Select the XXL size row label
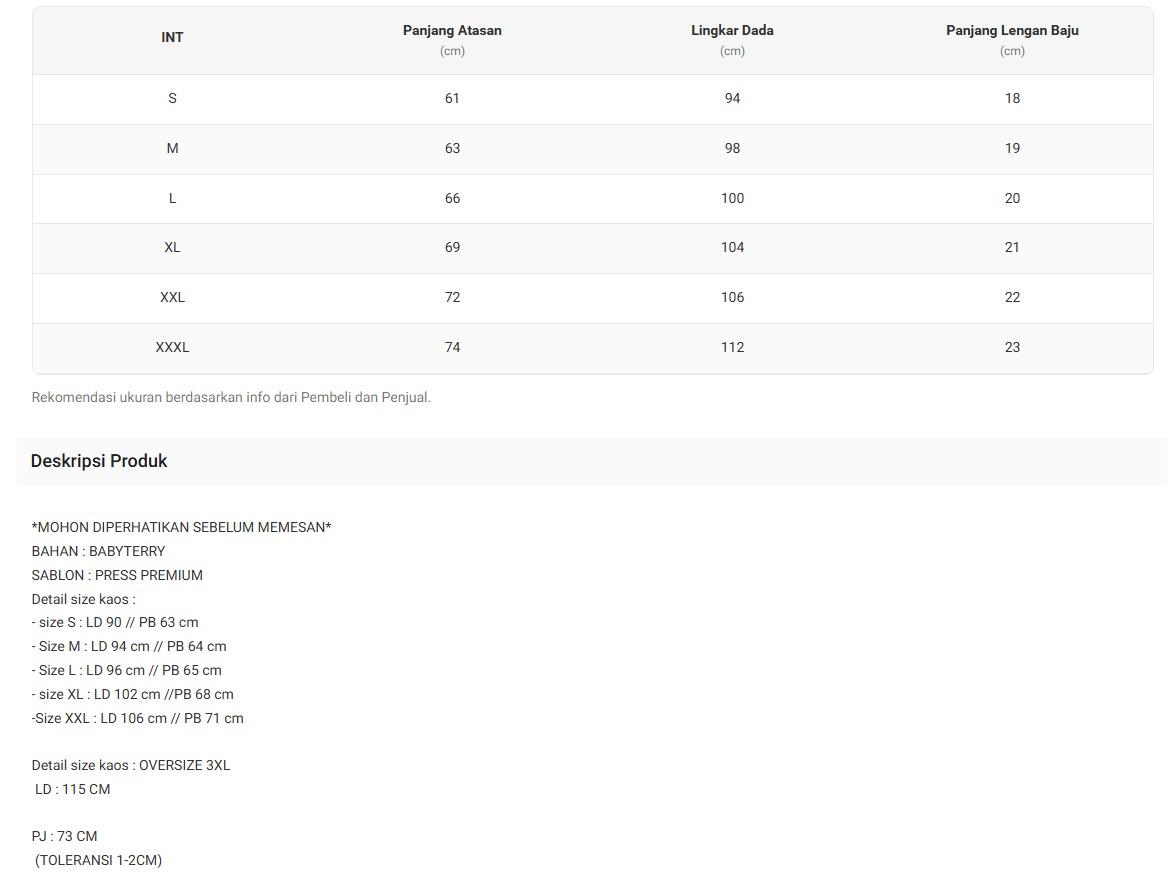Screen dimensions: 1175x878 pyautogui.click(x=172, y=297)
